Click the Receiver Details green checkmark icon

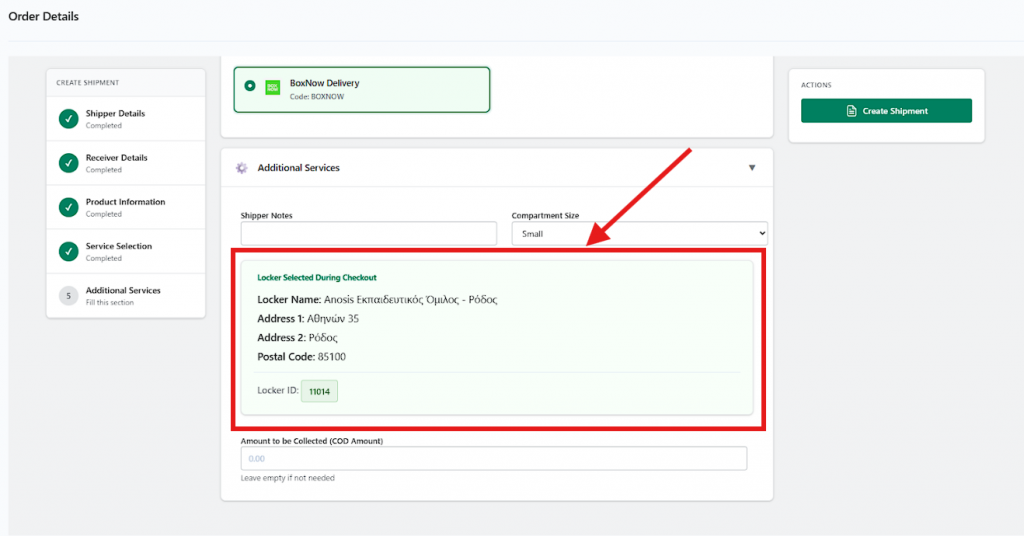click(x=68, y=163)
